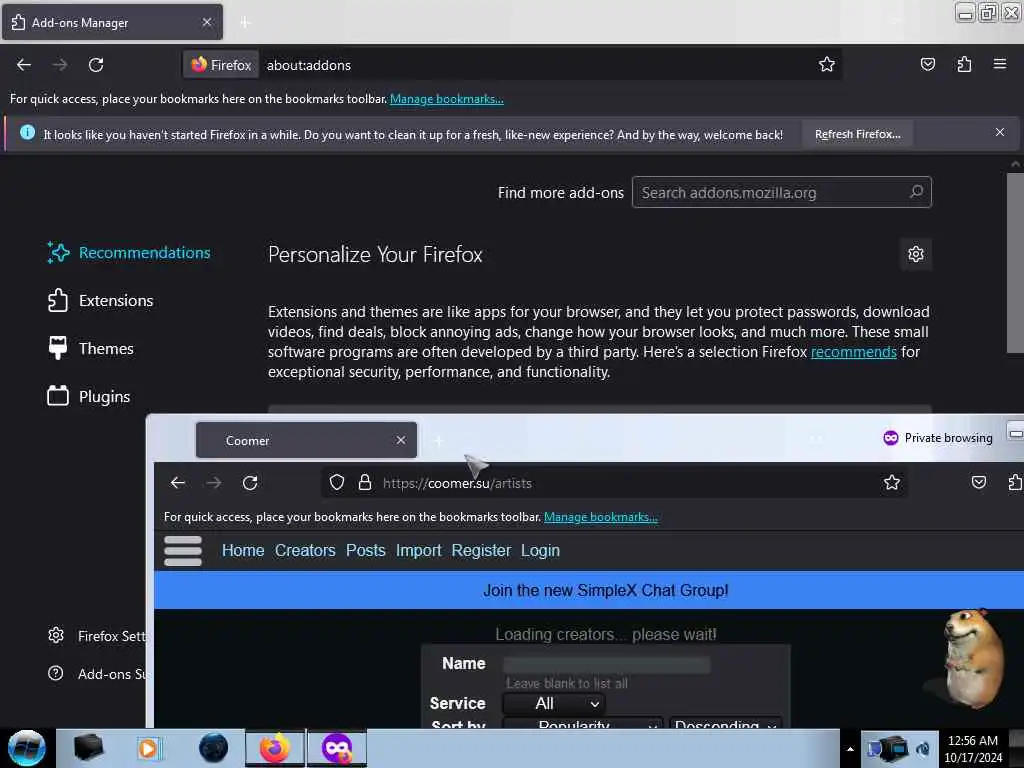Open the Descending sort order dropdown
Viewport: 1024px width, 768px height.
pos(726,723)
